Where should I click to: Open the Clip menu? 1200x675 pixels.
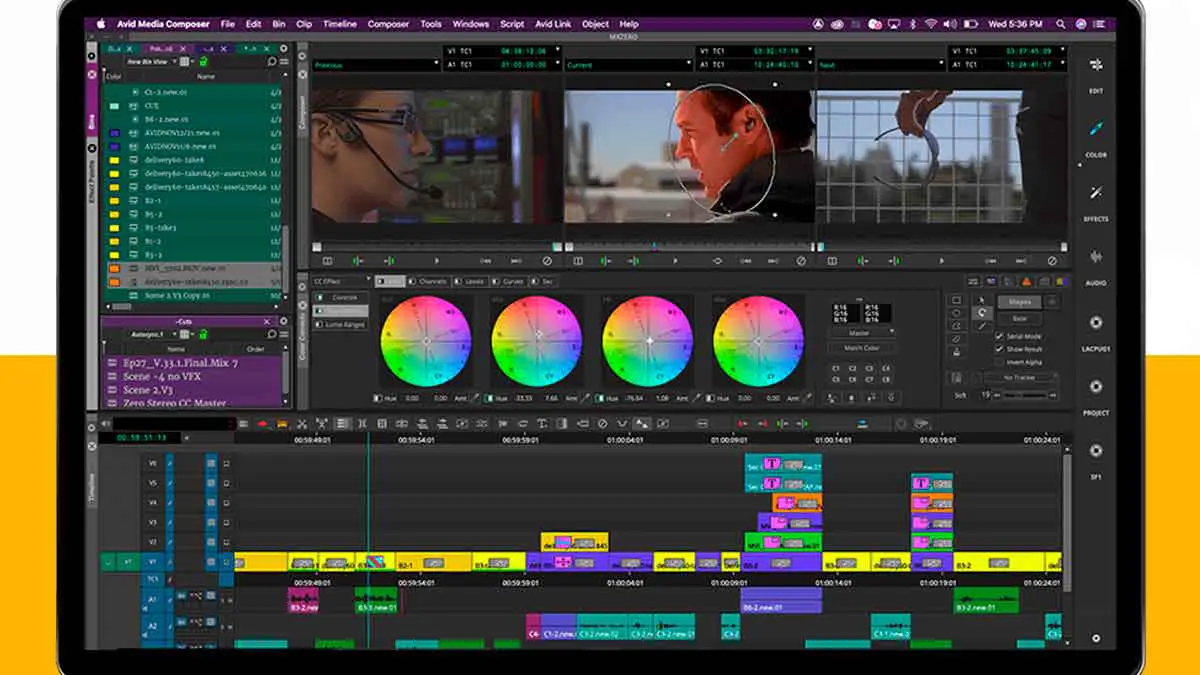(x=304, y=24)
